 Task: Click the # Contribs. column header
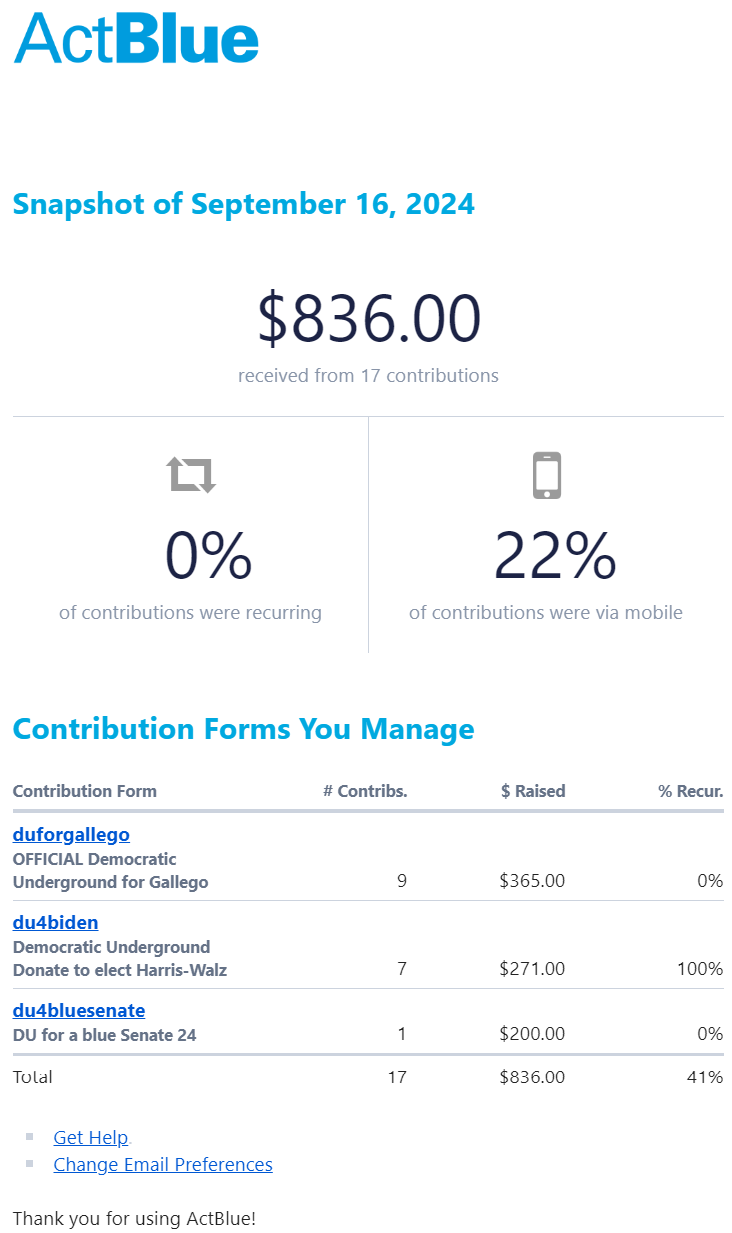point(365,791)
